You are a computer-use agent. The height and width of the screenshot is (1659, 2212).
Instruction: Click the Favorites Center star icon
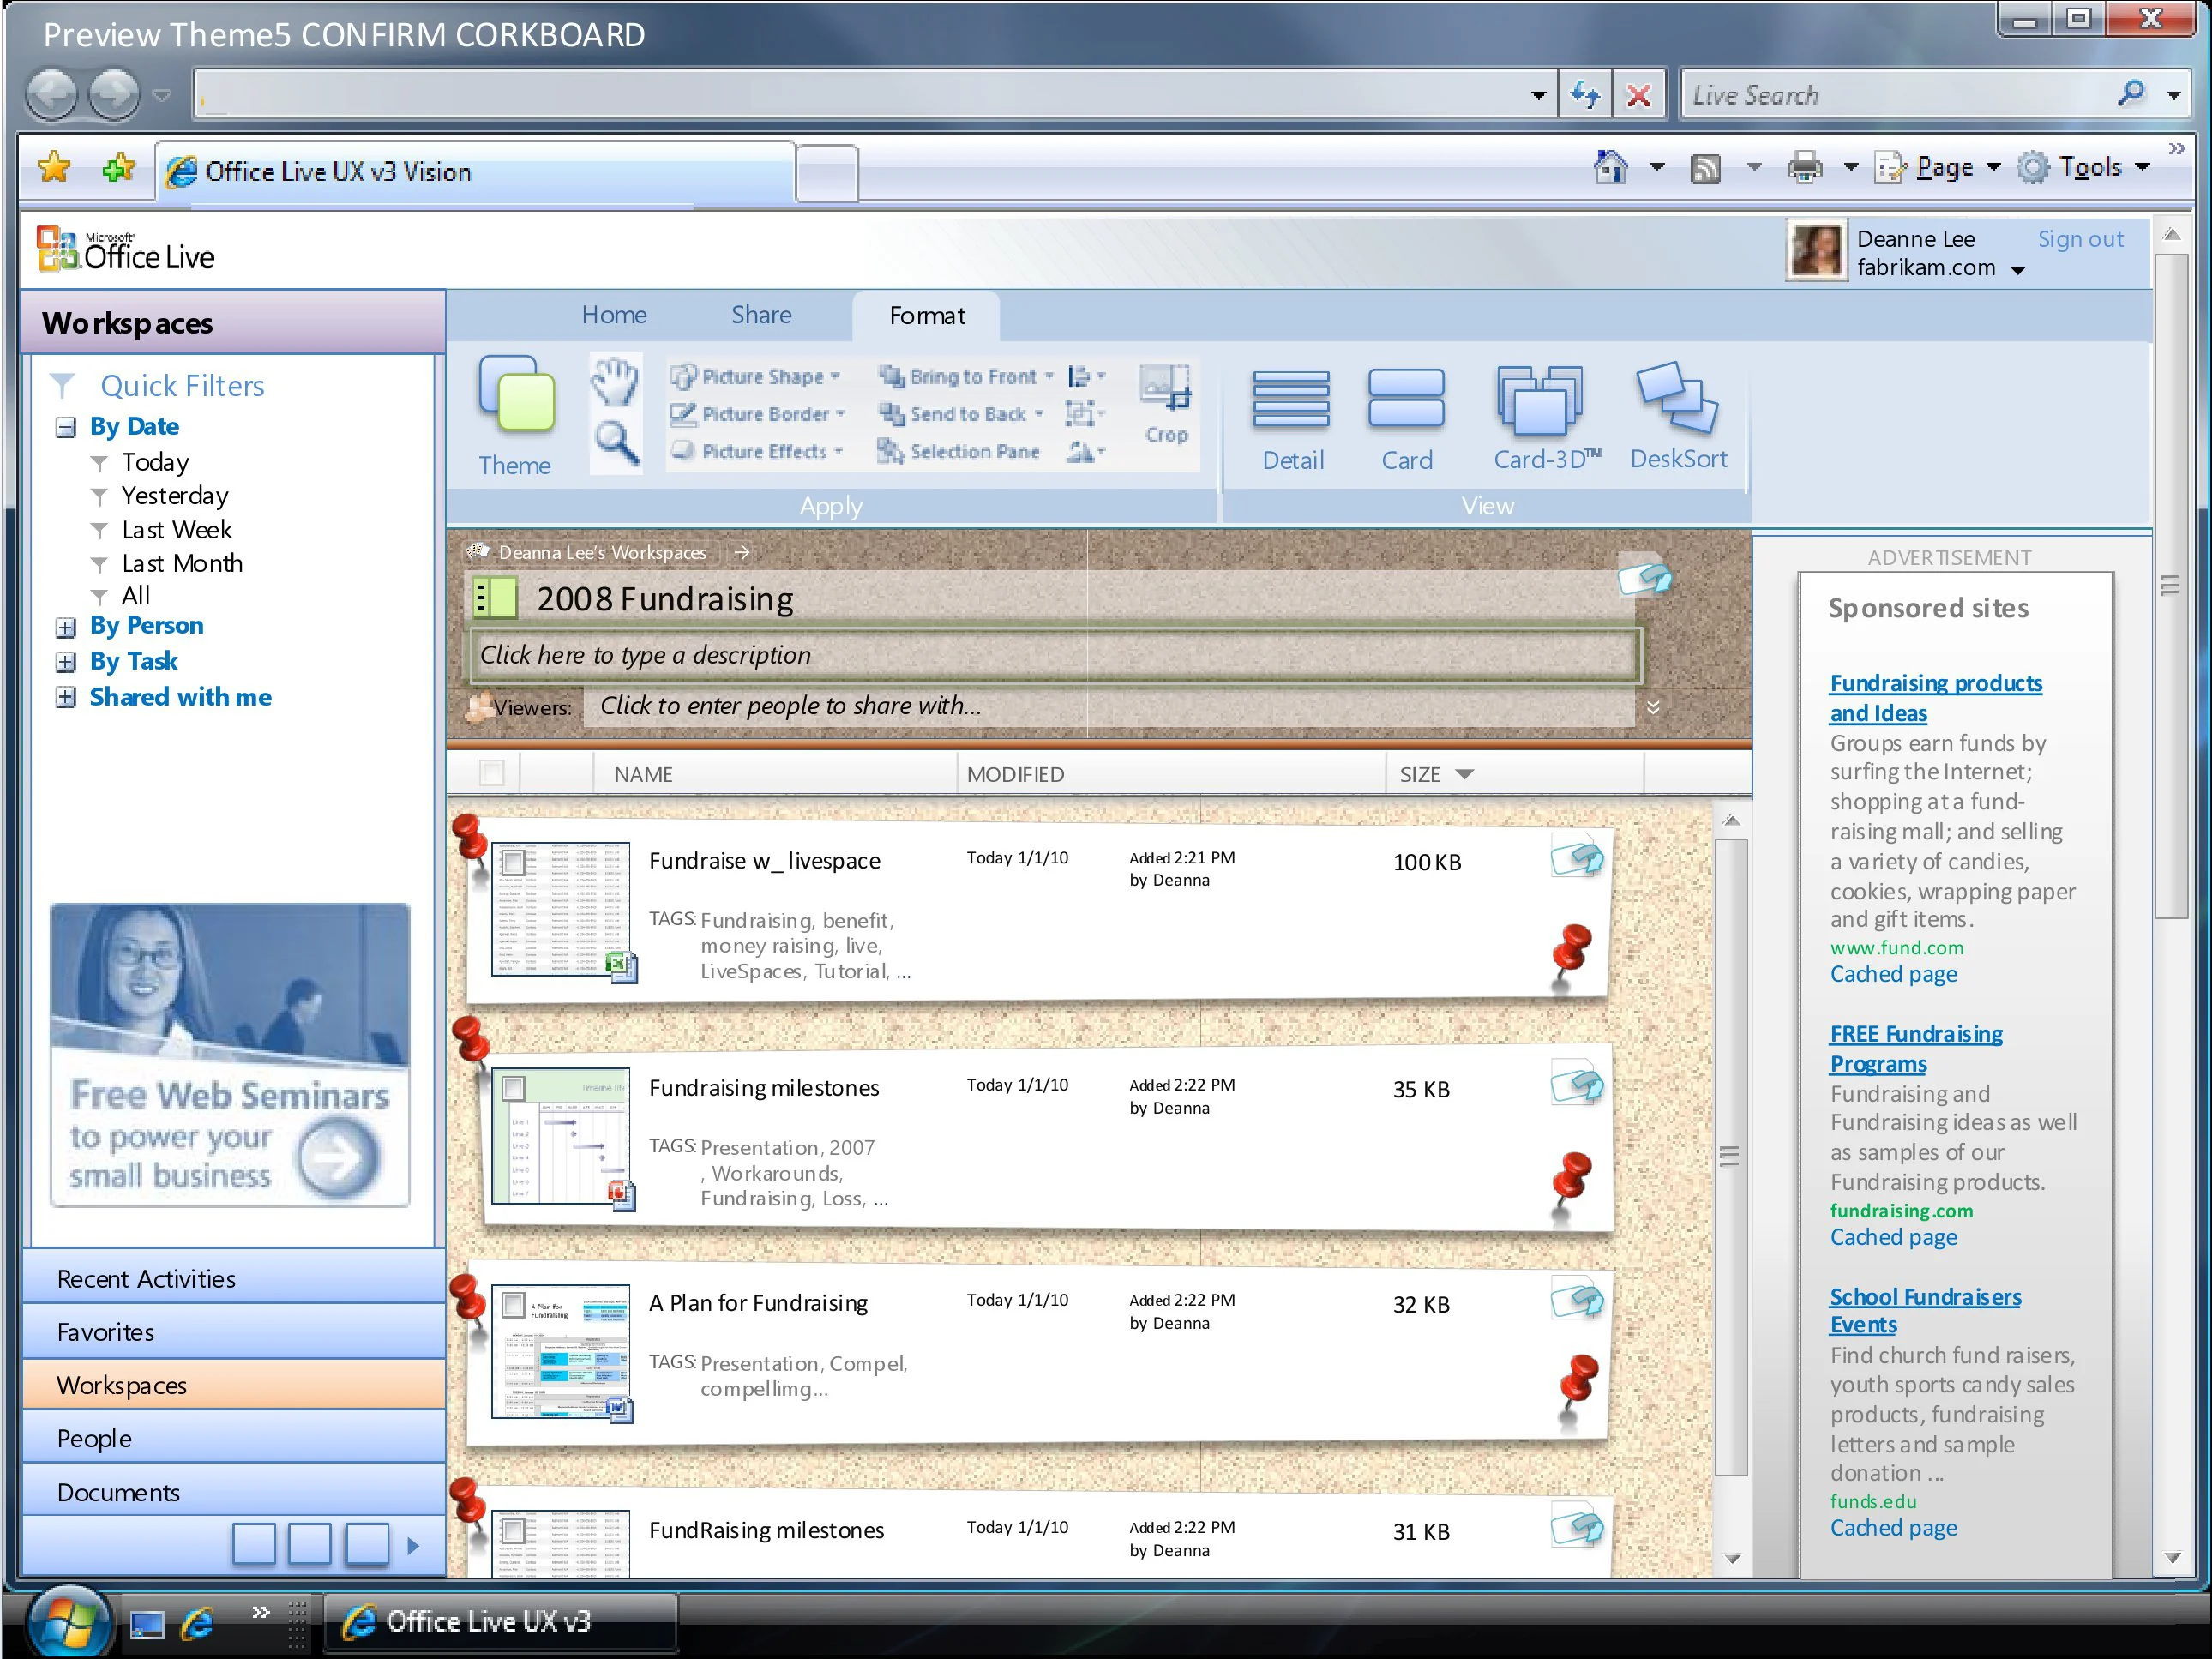[54, 167]
